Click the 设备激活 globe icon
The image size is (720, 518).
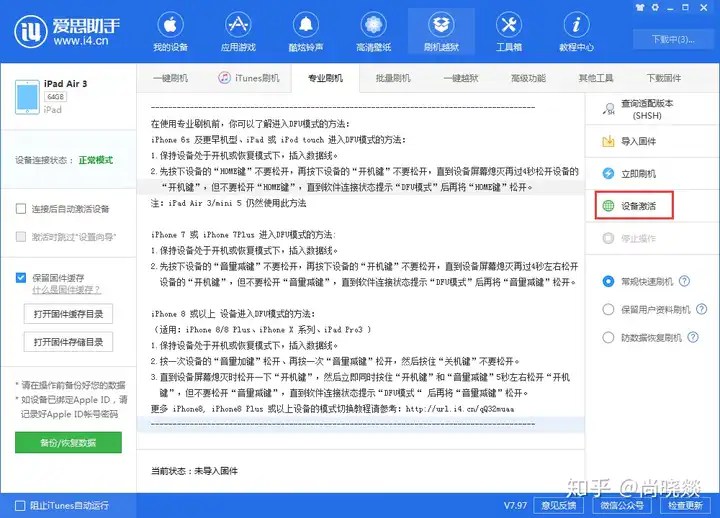[x=608, y=206]
